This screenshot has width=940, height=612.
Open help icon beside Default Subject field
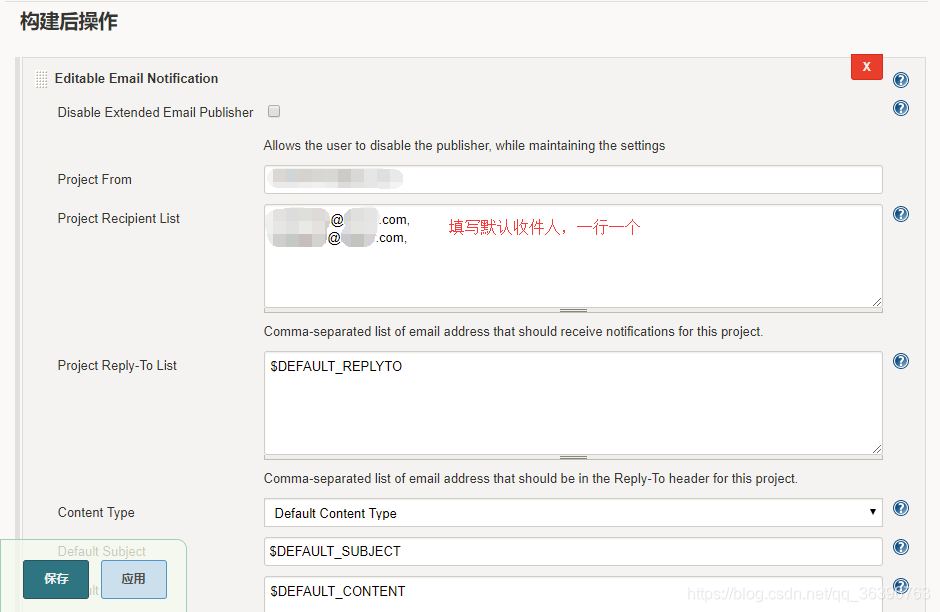pos(900,547)
